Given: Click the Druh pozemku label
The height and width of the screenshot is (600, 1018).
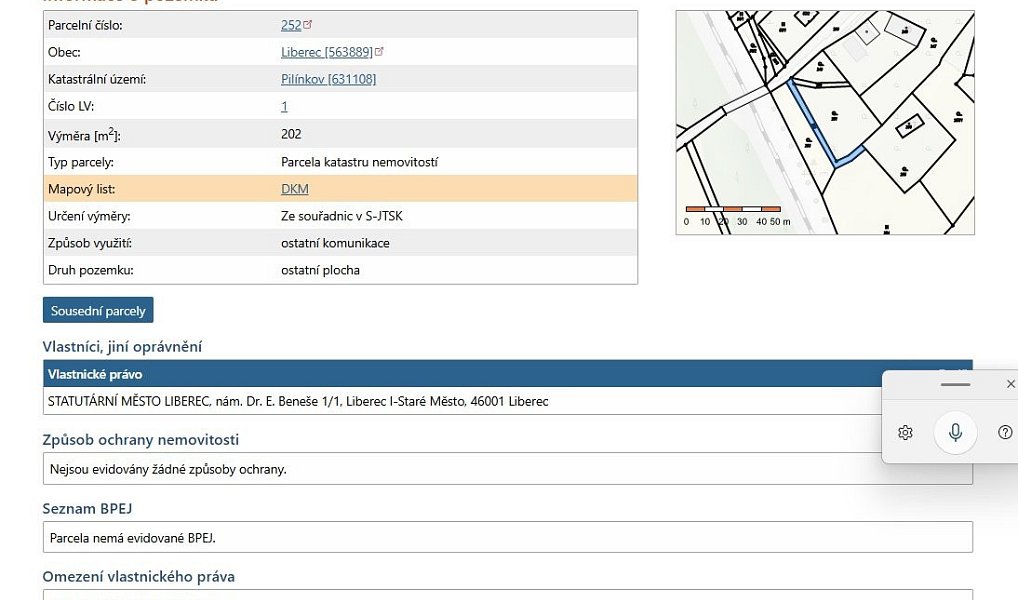Looking at the screenshot, I should point(91,270).
